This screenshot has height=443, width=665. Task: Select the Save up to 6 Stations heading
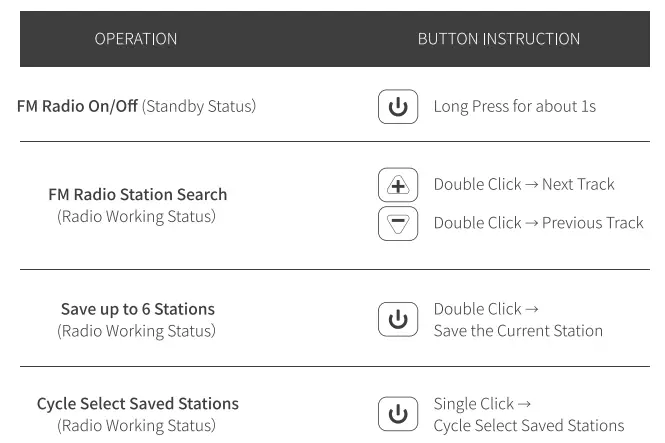(x=137, y=309)
